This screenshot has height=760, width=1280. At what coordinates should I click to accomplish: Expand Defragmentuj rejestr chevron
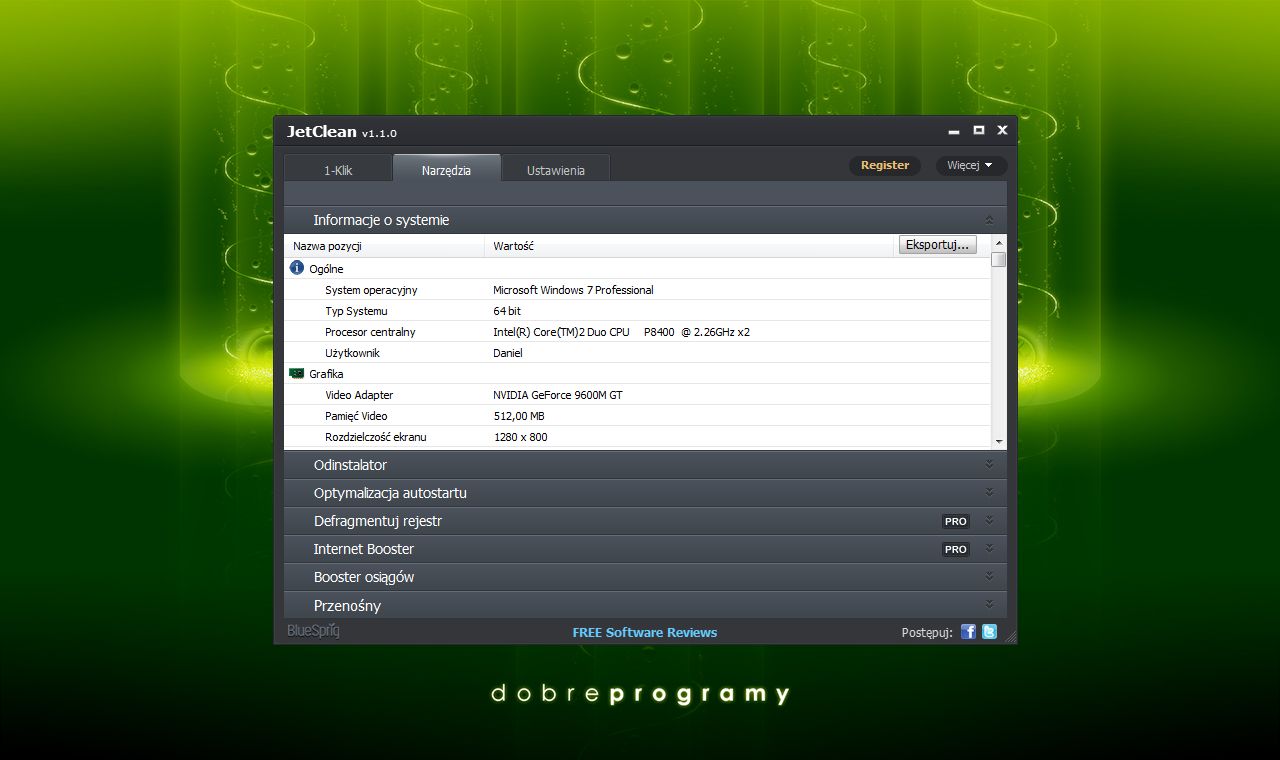[x=989, y=520]
